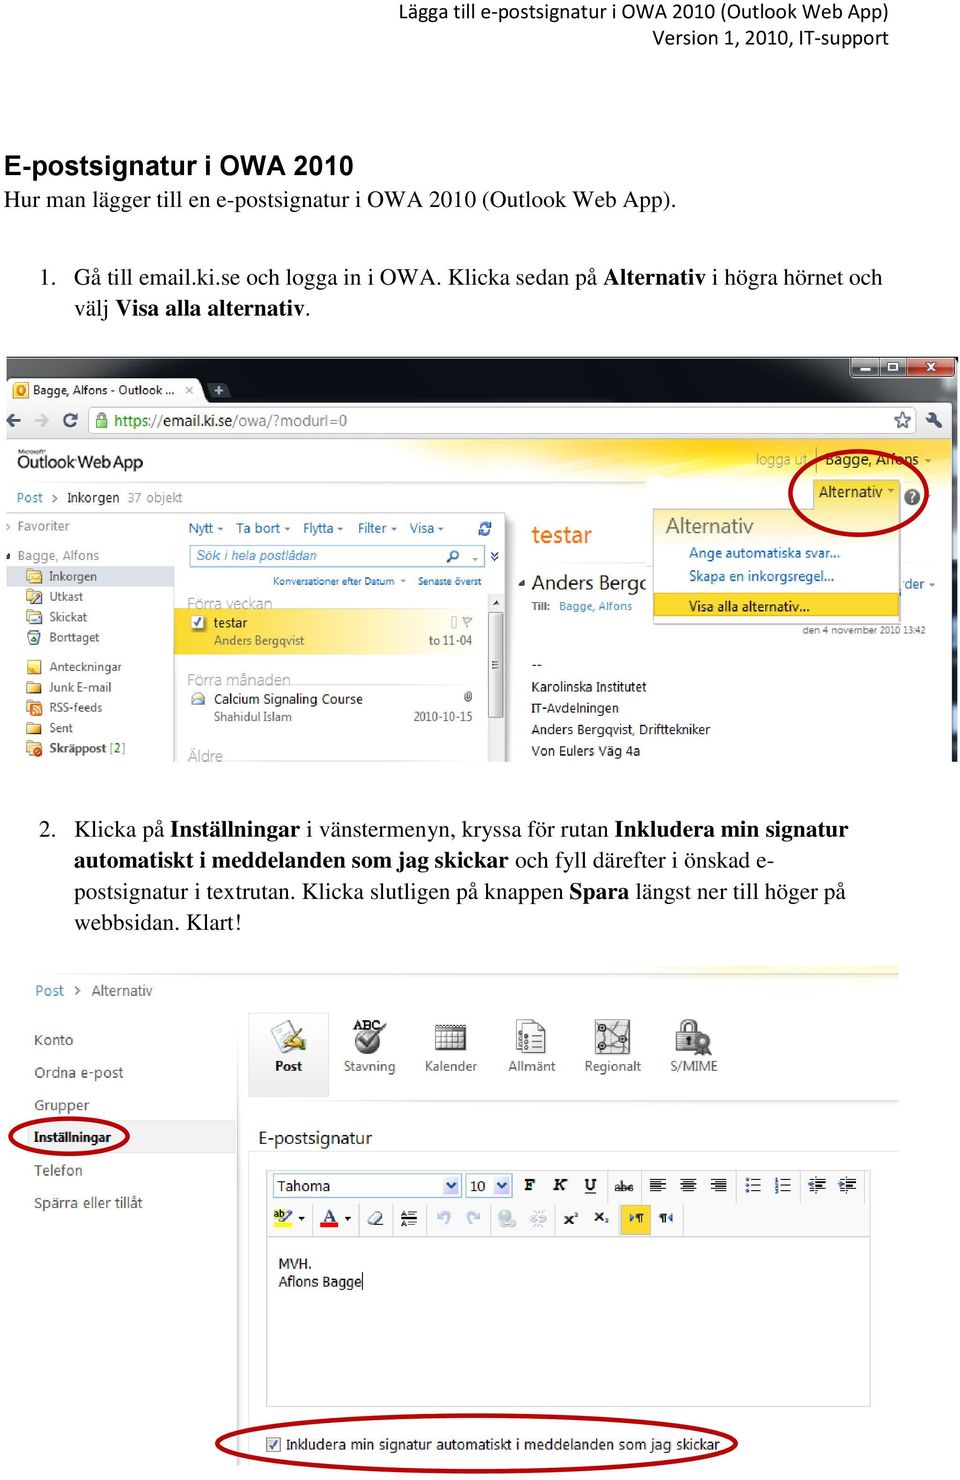Open the Inkorgen folder
The height and width of the screenshot is (1480, 960).
point(73,576)
